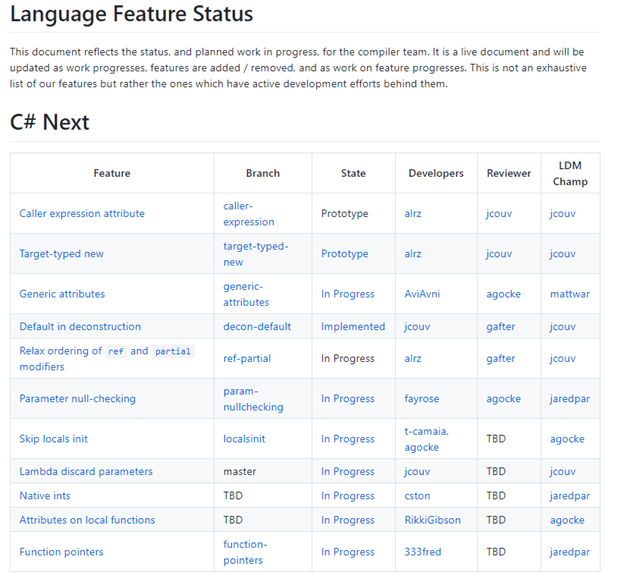Open the localsinit branch link

(244, 439)
